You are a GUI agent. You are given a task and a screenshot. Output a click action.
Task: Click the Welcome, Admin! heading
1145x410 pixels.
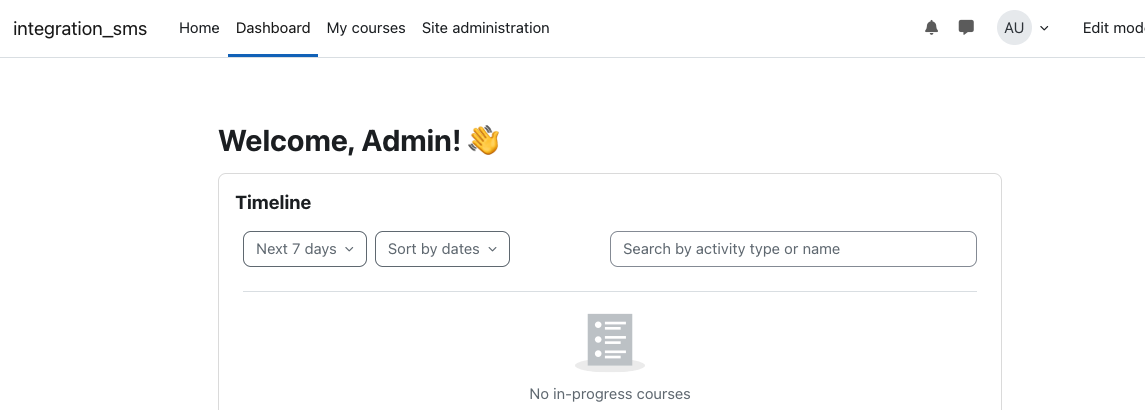tap(340, 140)
